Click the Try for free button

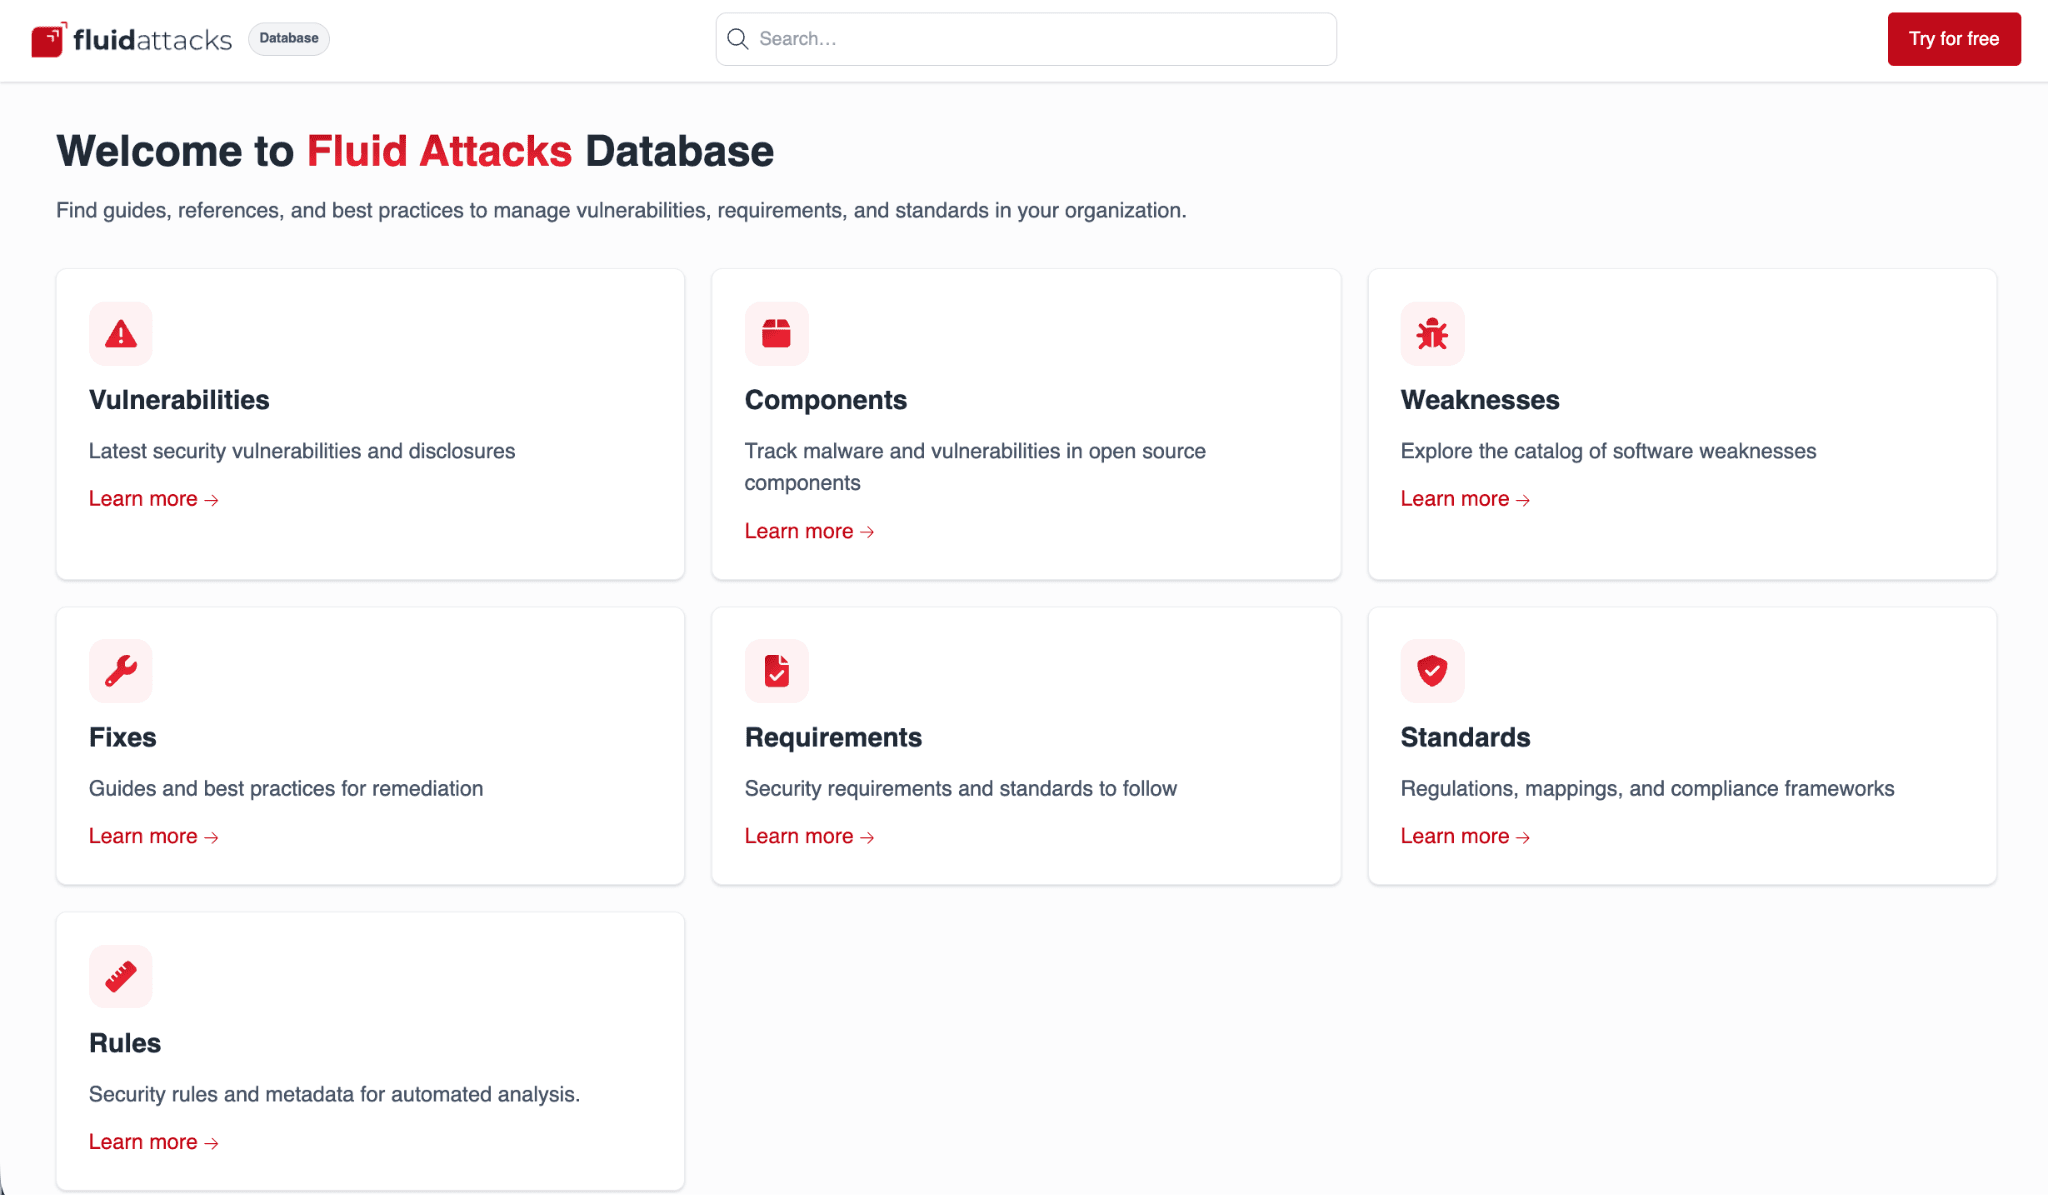click(x=1954, y=39)
